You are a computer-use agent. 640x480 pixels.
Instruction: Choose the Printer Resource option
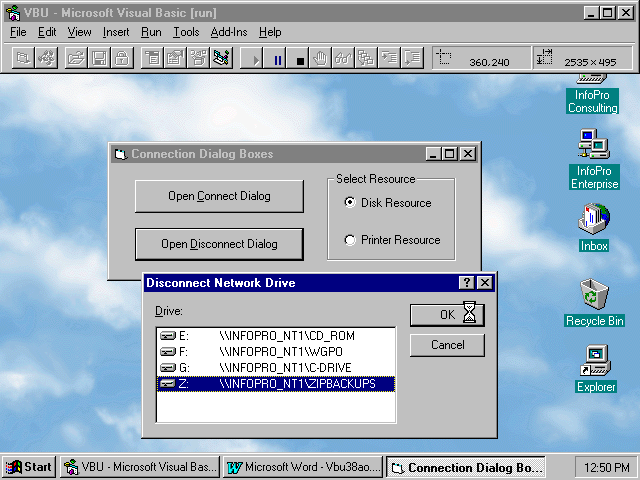pyautogui.click(x=350, y=240)
